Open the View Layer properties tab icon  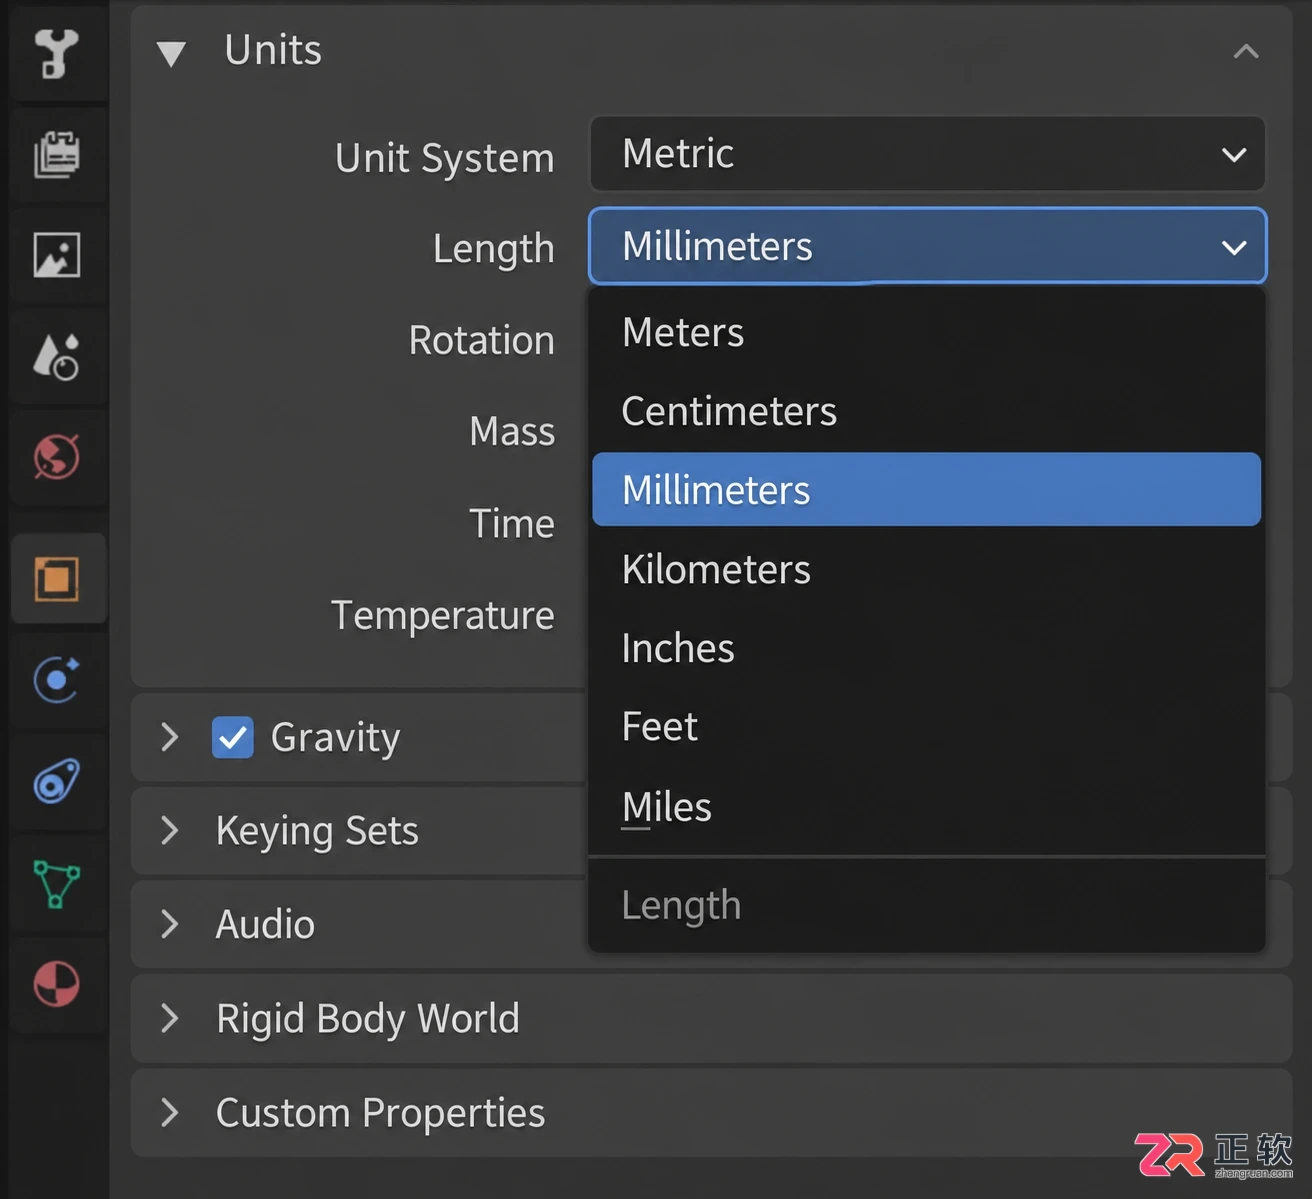coord(57,255)
